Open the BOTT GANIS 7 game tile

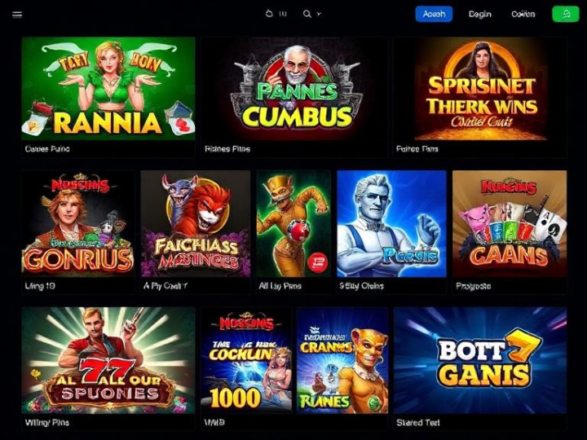480,360
